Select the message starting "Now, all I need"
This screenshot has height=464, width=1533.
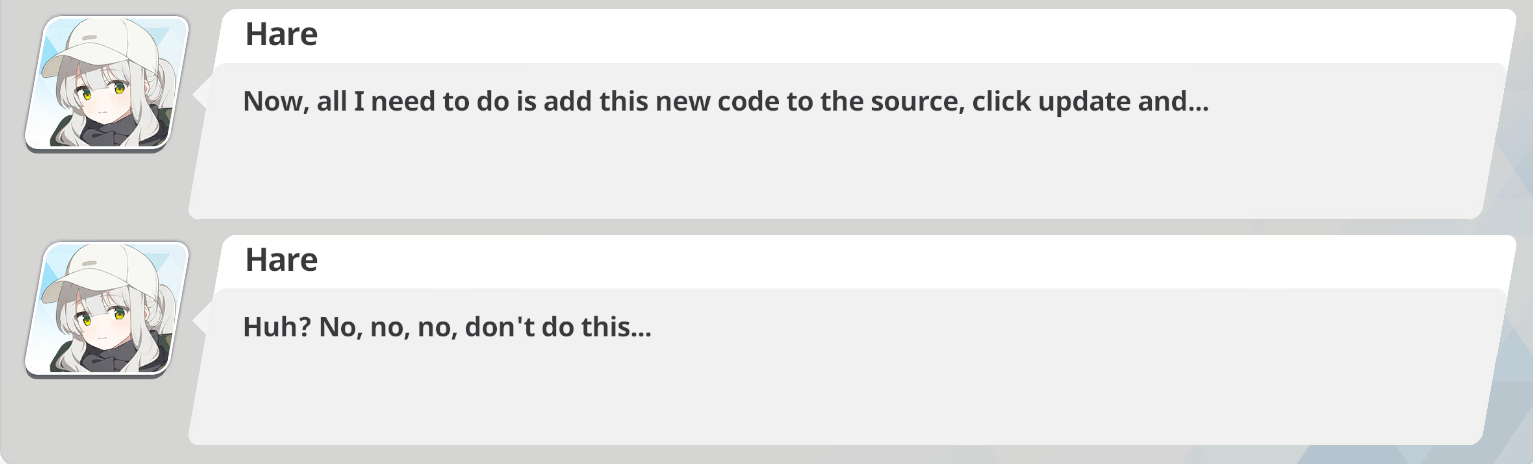point(726,102)
